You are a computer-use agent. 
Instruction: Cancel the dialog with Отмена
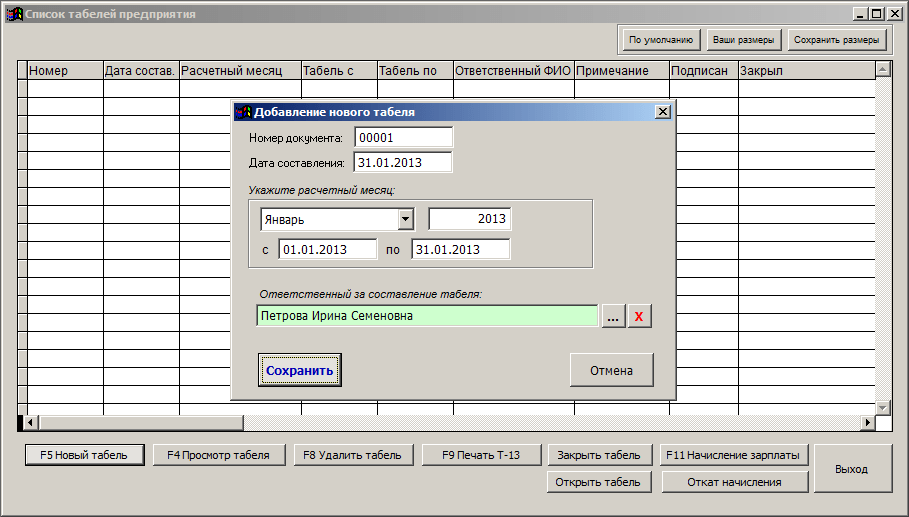[x=612, y=370]
